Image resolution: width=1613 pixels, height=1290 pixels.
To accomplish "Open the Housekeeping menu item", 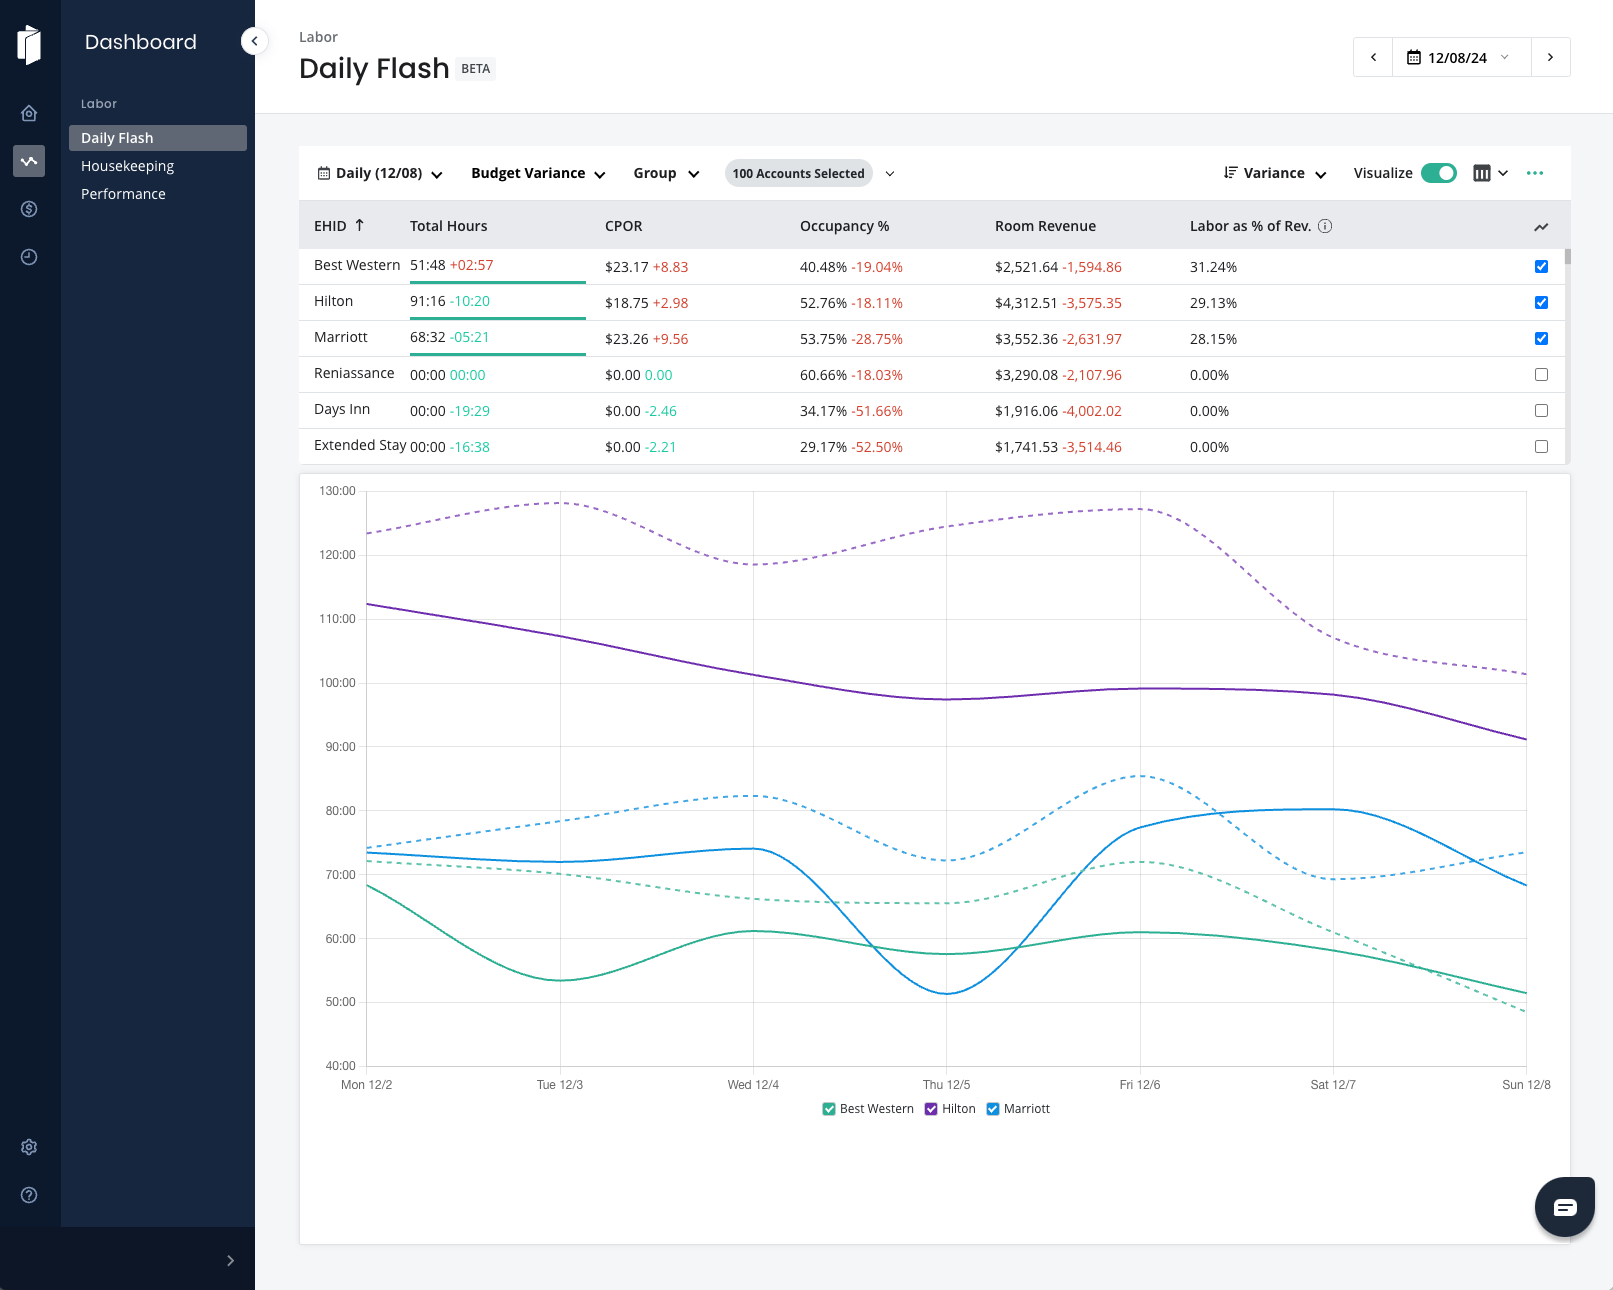I will click(128, 166).
